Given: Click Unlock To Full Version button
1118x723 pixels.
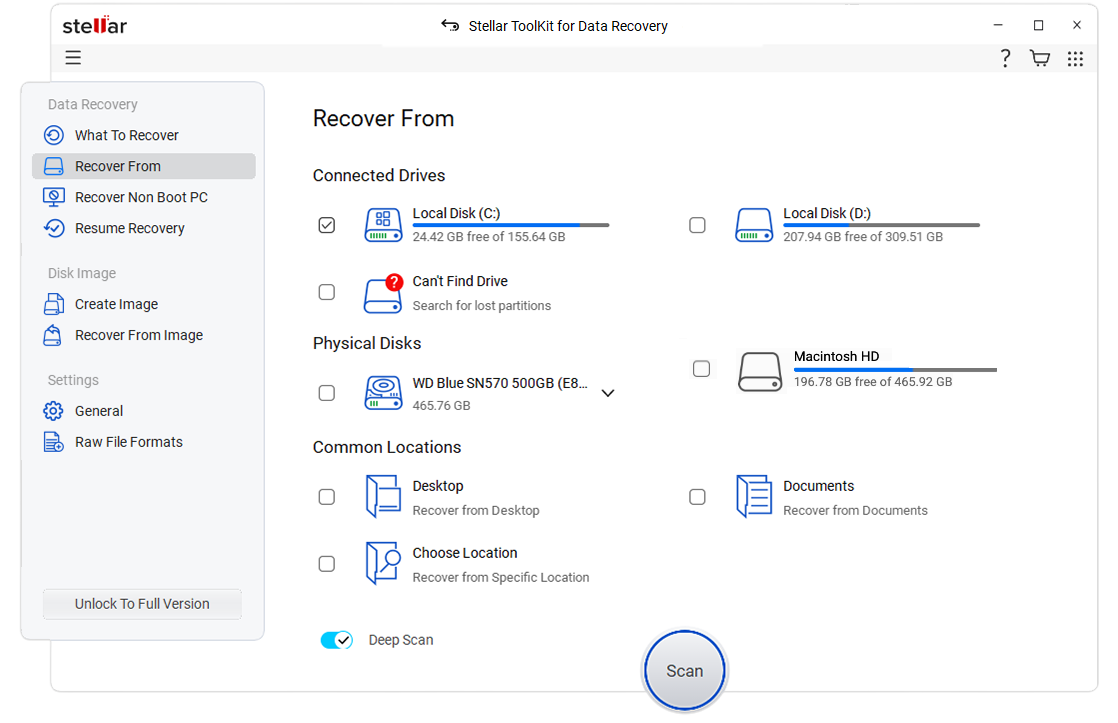Looking at the screenshot, I should point(143,604).
